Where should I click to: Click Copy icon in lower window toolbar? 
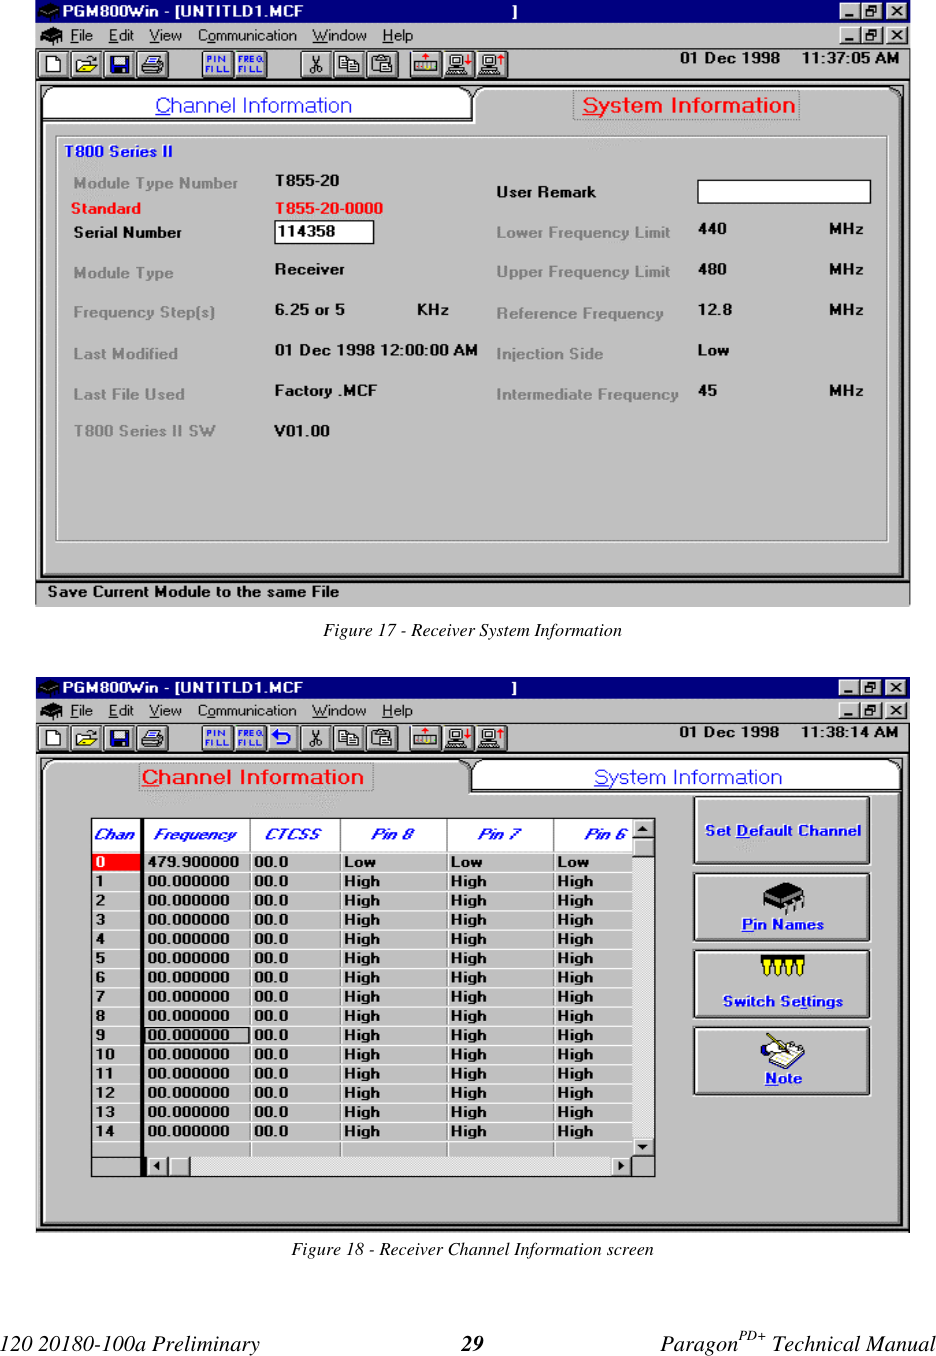pyautogui.click(x=349, y=738)
